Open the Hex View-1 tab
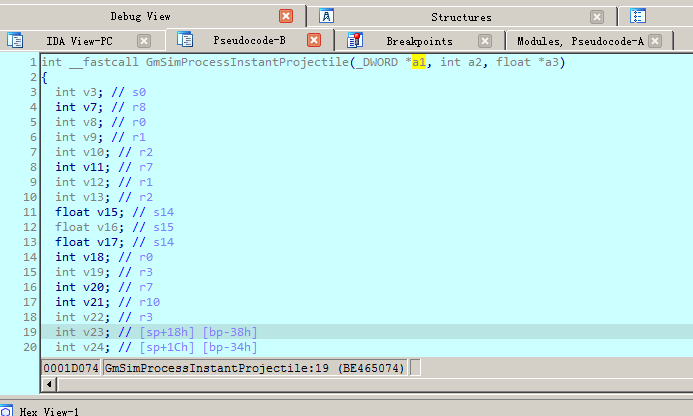This screenshot has width=693, height=416. (49, 412)
